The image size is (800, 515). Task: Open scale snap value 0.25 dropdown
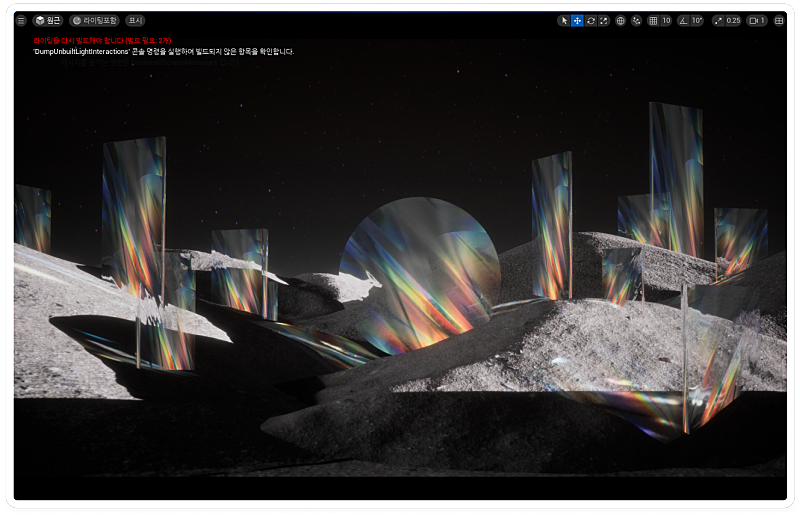(733, 20)
